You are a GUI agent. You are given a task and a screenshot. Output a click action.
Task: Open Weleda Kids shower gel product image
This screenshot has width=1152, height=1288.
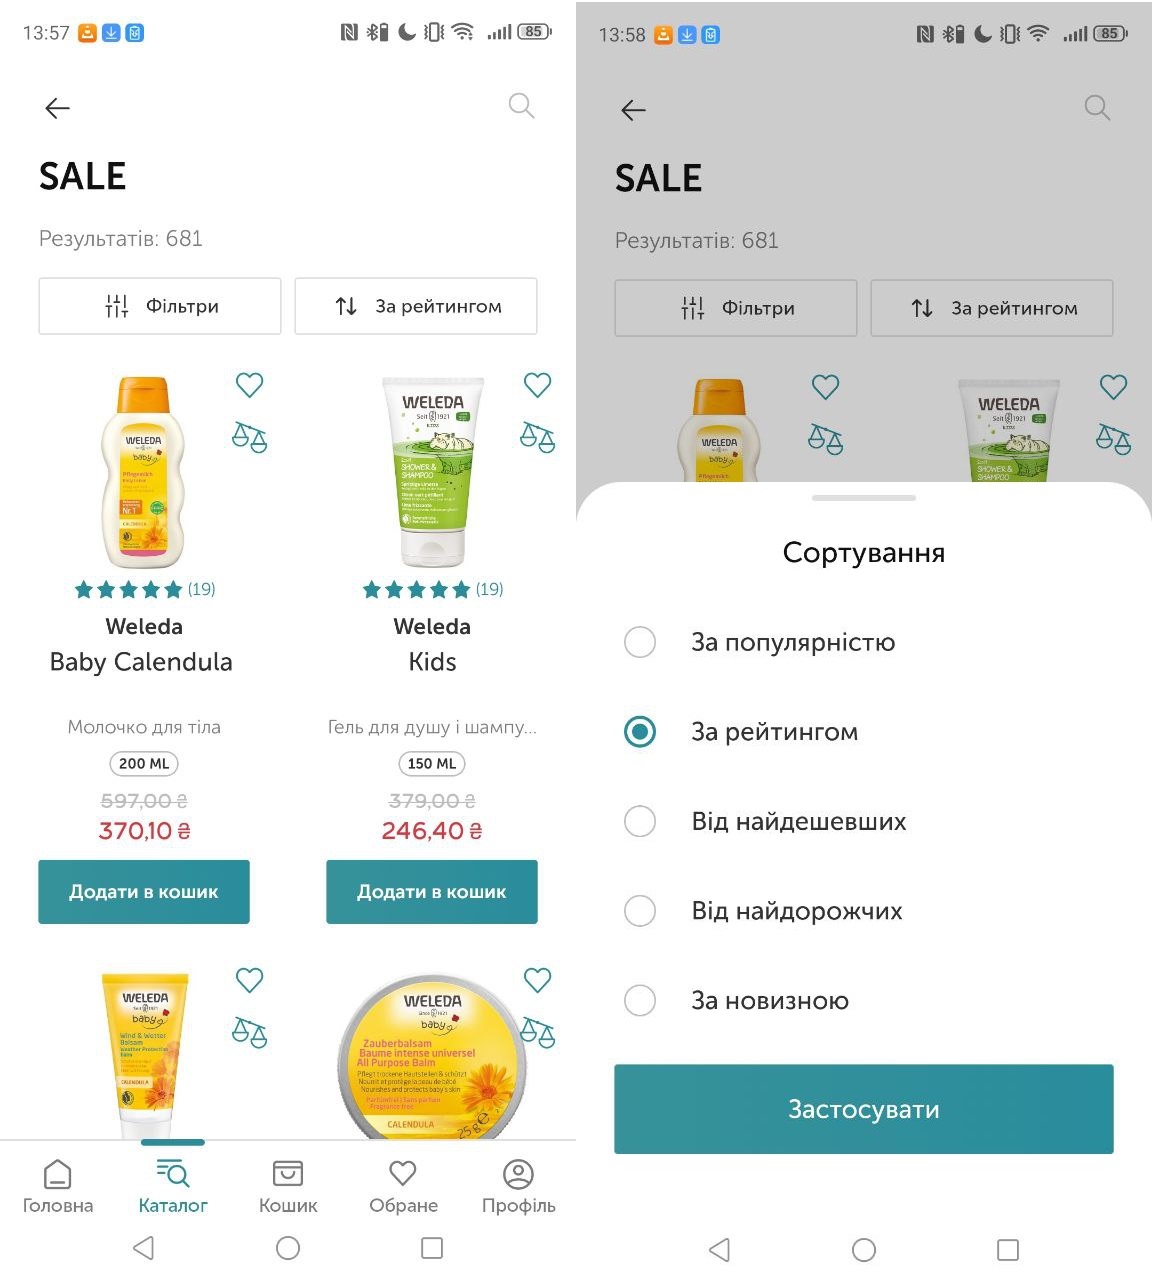[x=433, y=472]
